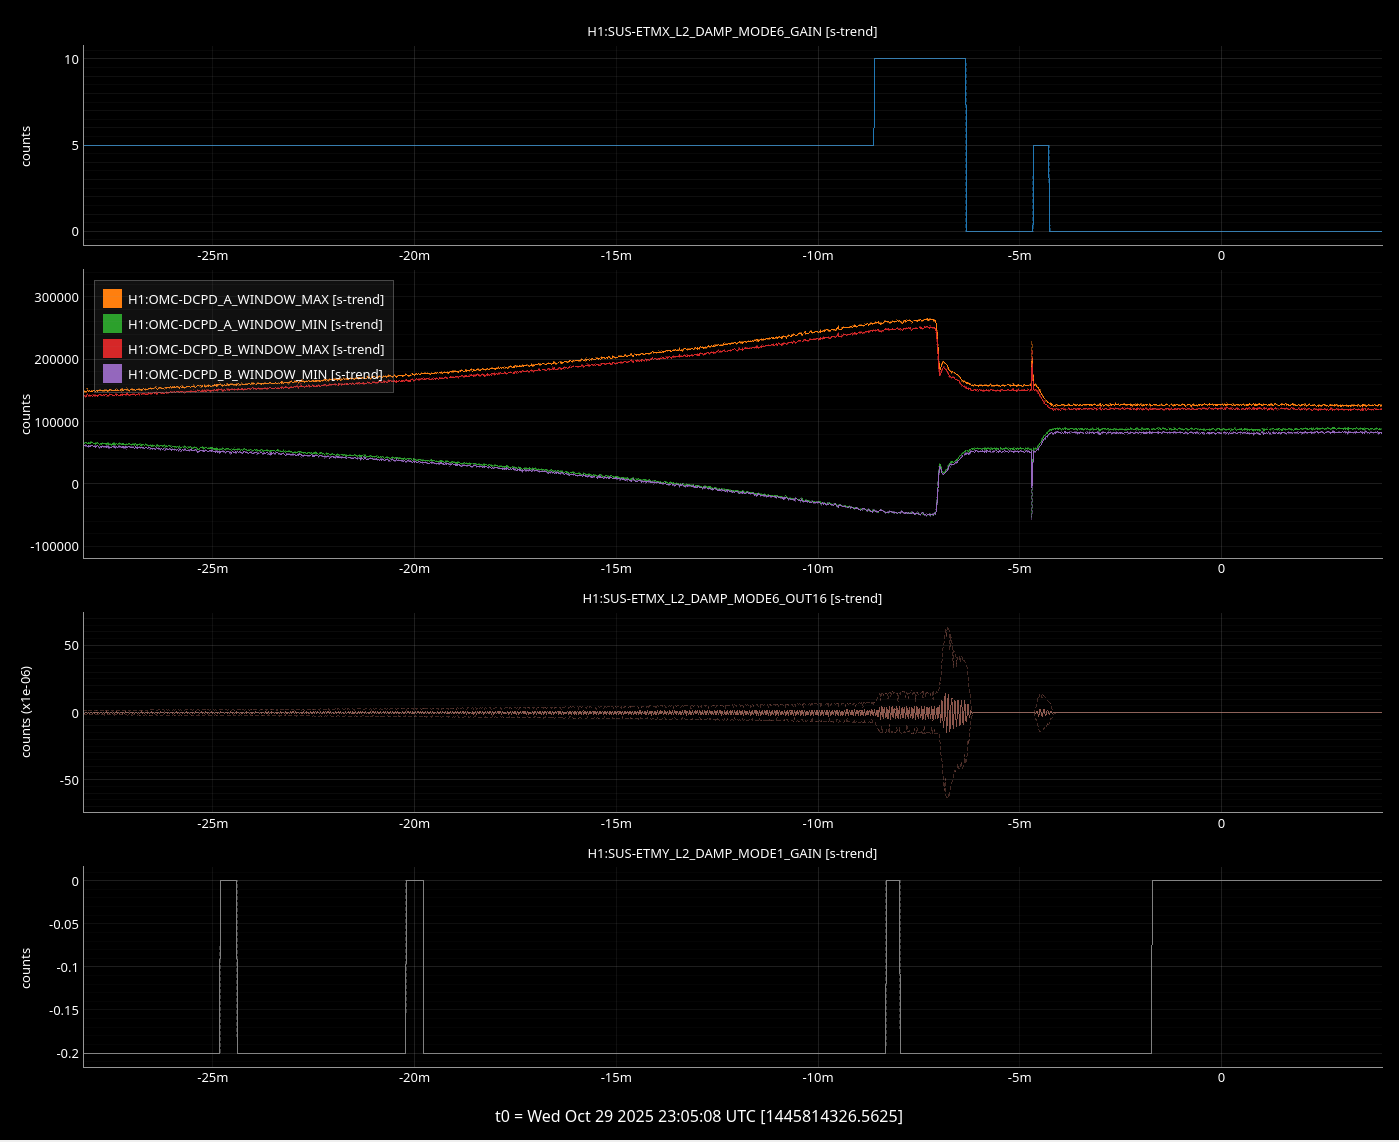Click the purple DCPD_B_WINDOW_MIN legend swatch
This screenshot has height=1142, width=1399.
tap(112, 374)
